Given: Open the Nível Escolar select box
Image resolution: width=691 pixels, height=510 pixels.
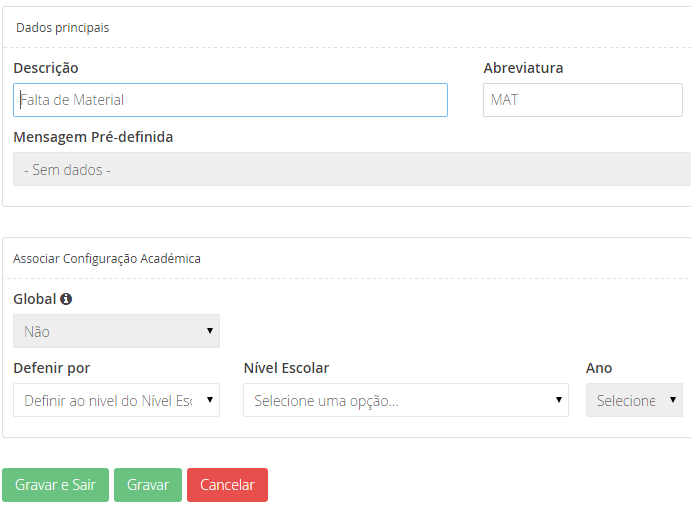Looking at the screenshot, I should (406, 400).
